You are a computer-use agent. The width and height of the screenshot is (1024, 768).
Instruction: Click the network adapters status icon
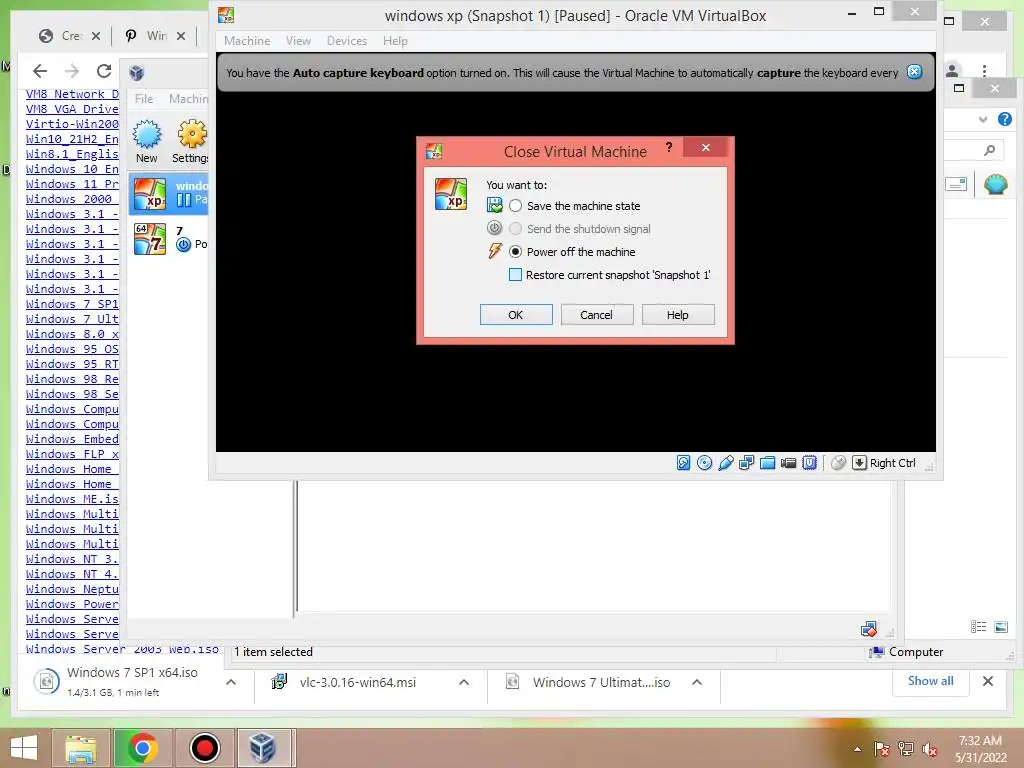746,463
